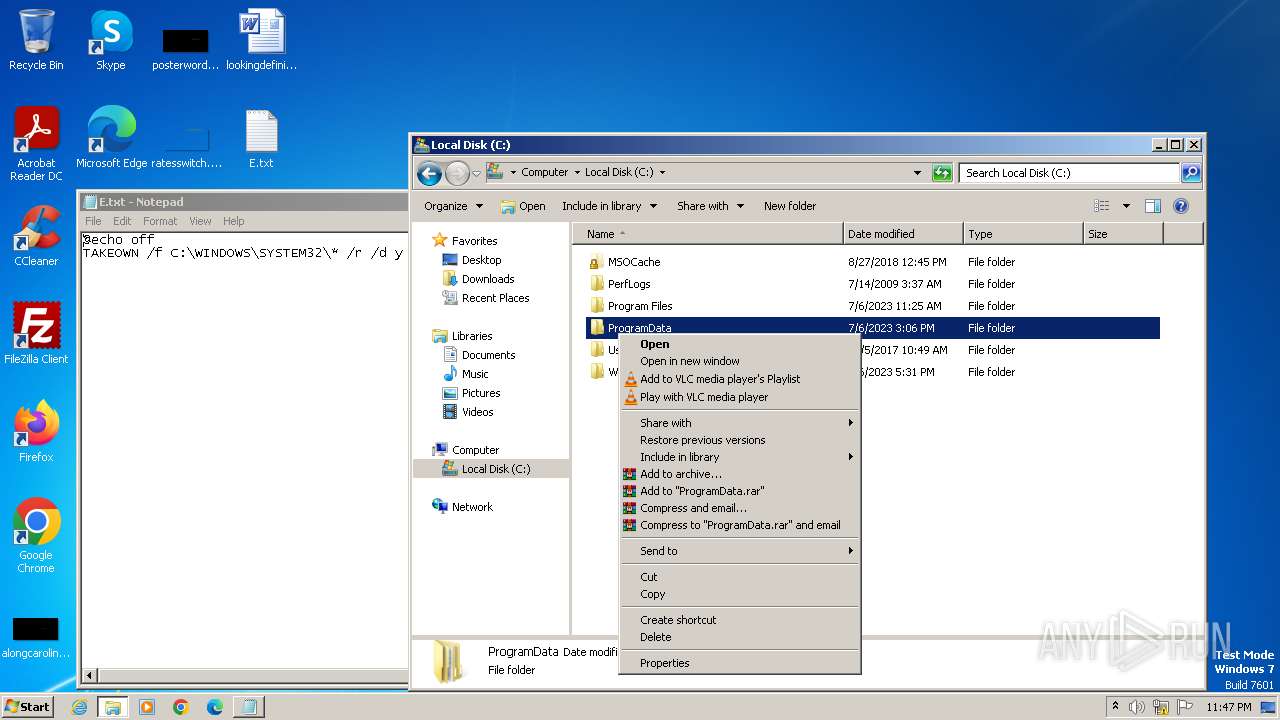The width and height of the screenshot is (1280, 720).
Task: Click the Open button in Explorer toolbar
Action: (x=523, y=206)
